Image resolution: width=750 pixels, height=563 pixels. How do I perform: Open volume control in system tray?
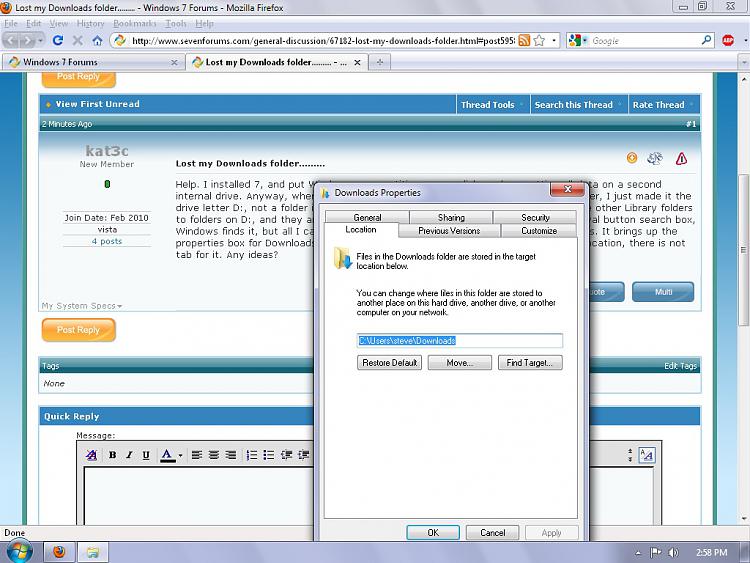(673, 553)
